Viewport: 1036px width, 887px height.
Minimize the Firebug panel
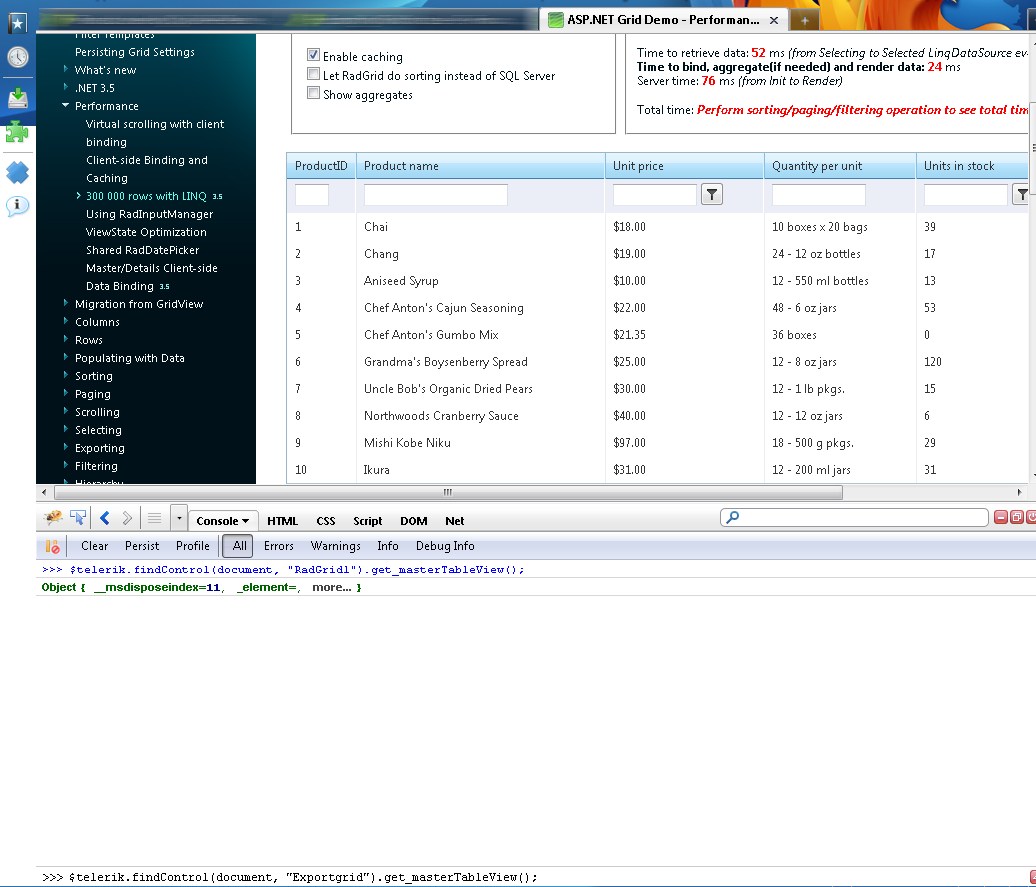(1000, 518)
